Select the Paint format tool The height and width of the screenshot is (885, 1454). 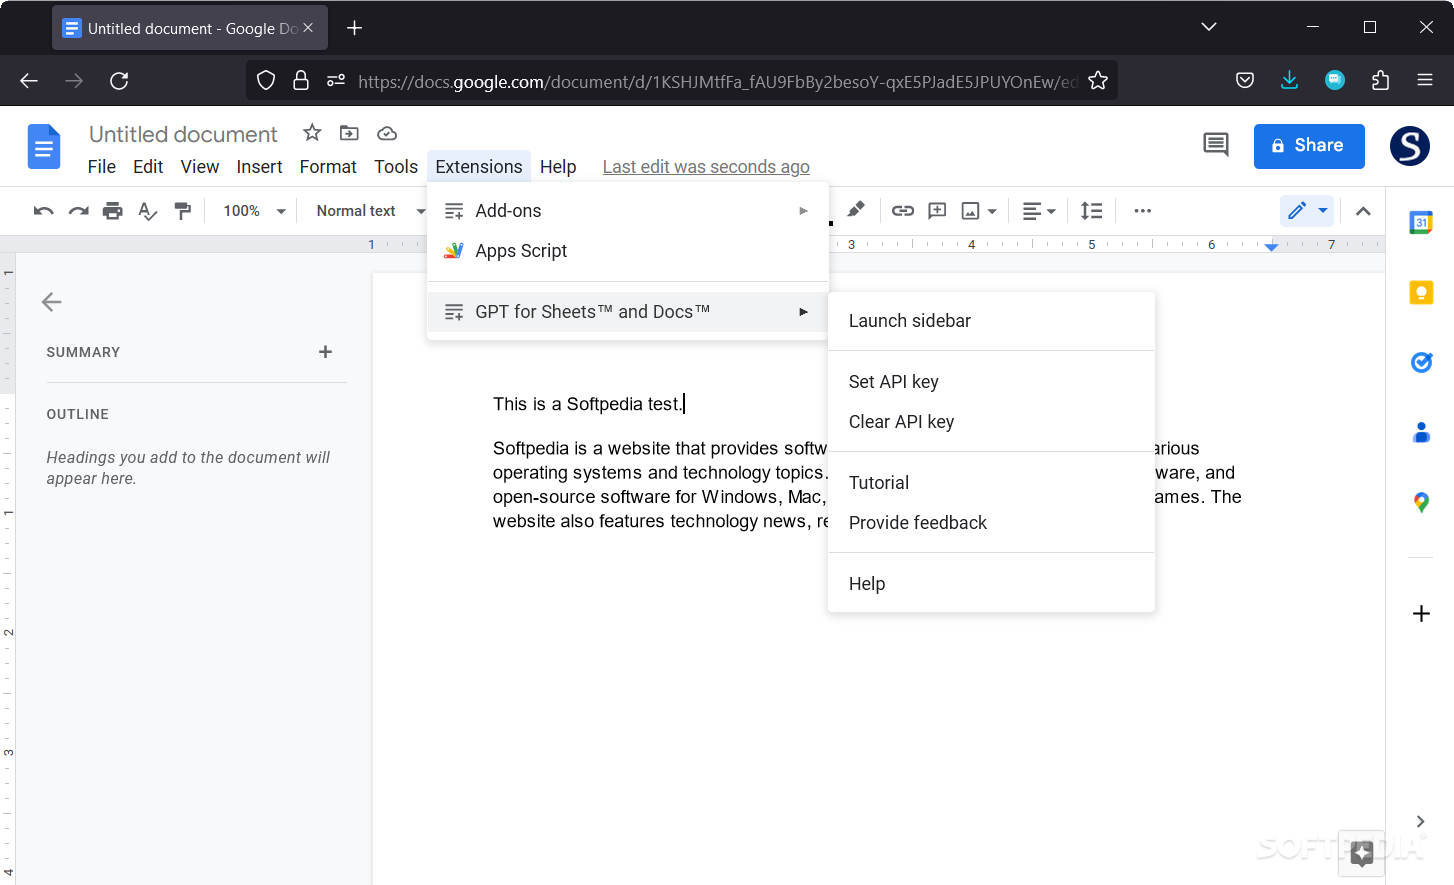click(x=183, y=211)
